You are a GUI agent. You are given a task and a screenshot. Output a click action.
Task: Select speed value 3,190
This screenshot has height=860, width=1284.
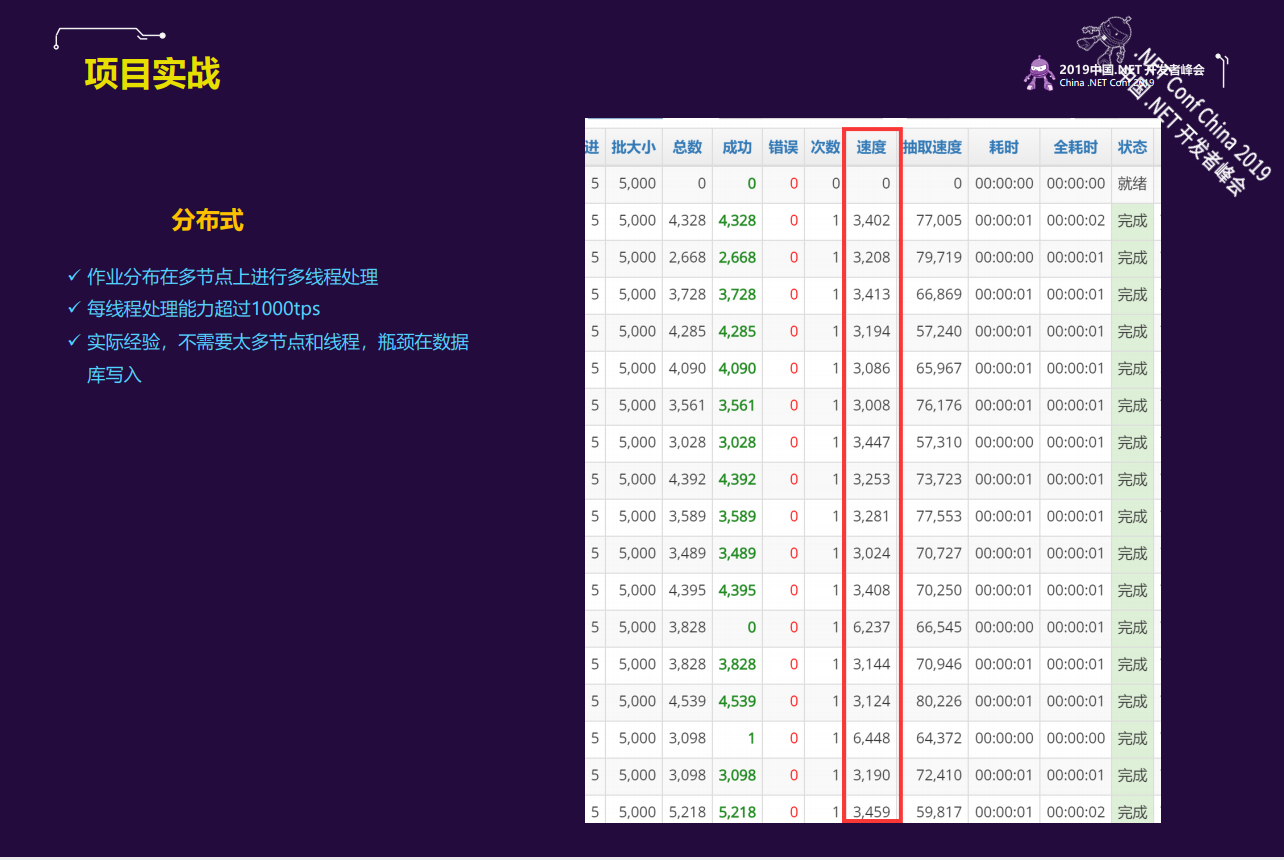click(871, 776)
